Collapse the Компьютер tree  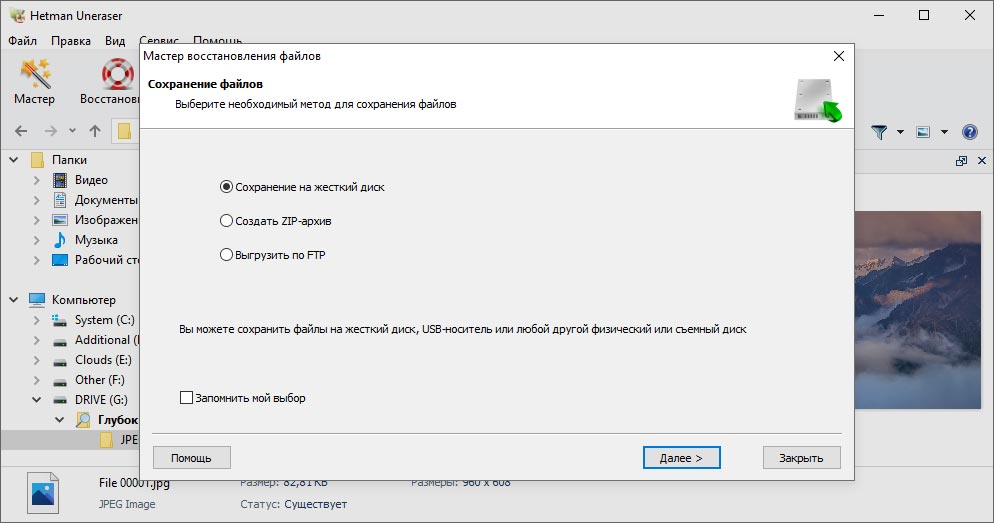(13, 300)
